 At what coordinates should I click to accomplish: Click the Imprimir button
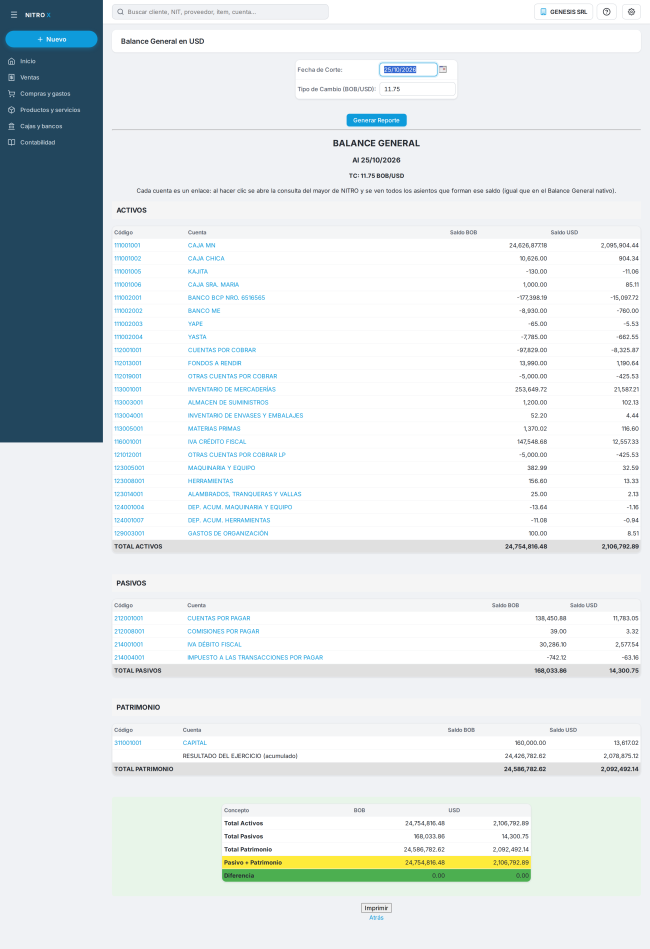[376, 908]
